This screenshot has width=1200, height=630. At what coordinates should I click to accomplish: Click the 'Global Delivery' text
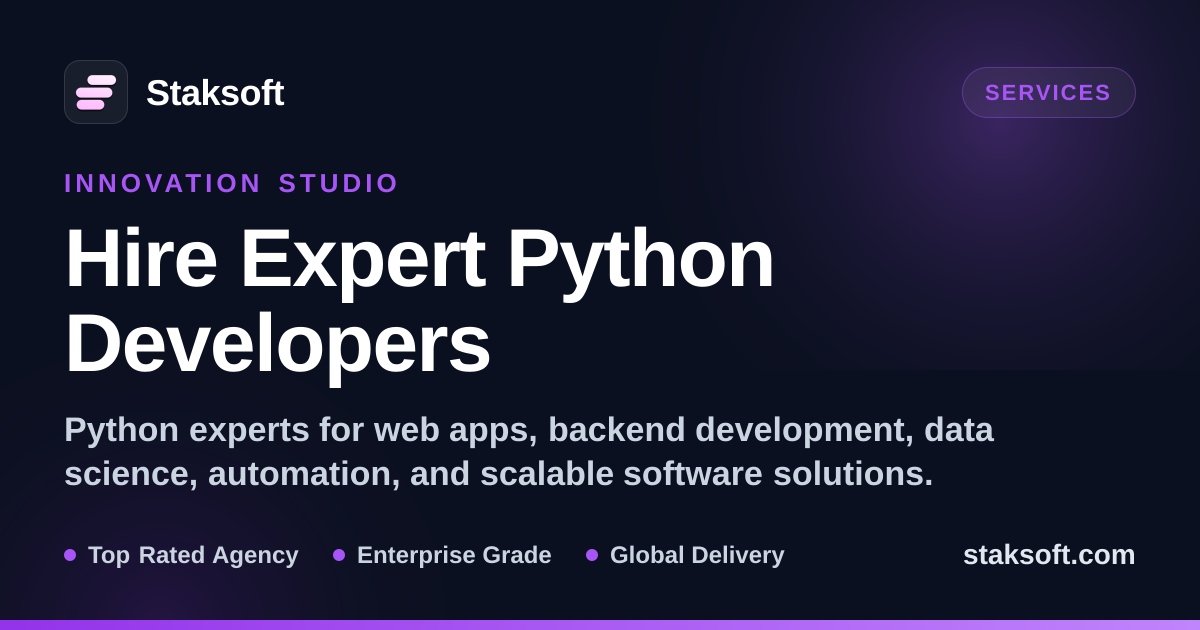697,555
